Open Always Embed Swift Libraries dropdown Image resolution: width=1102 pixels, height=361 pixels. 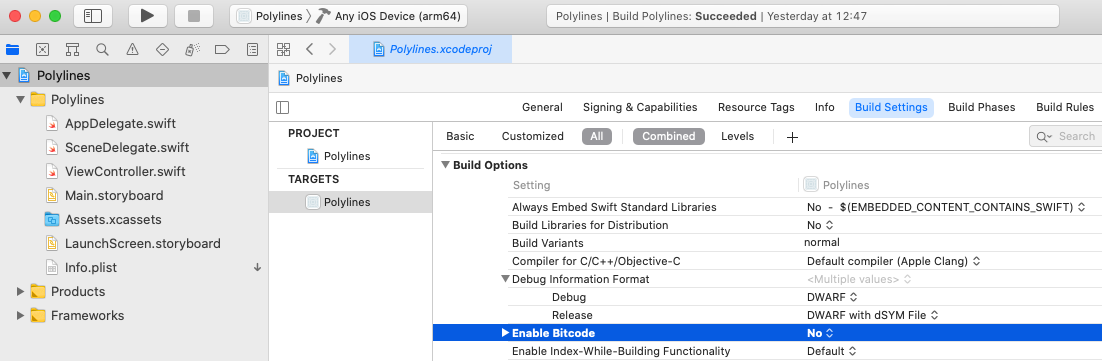946,207
